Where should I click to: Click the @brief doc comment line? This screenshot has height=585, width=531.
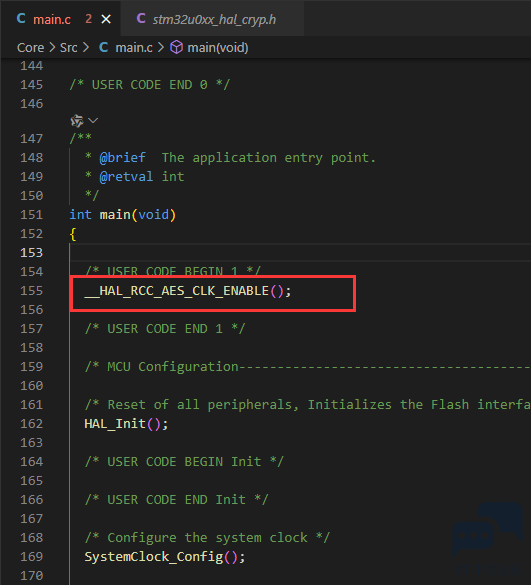(230, 158)
